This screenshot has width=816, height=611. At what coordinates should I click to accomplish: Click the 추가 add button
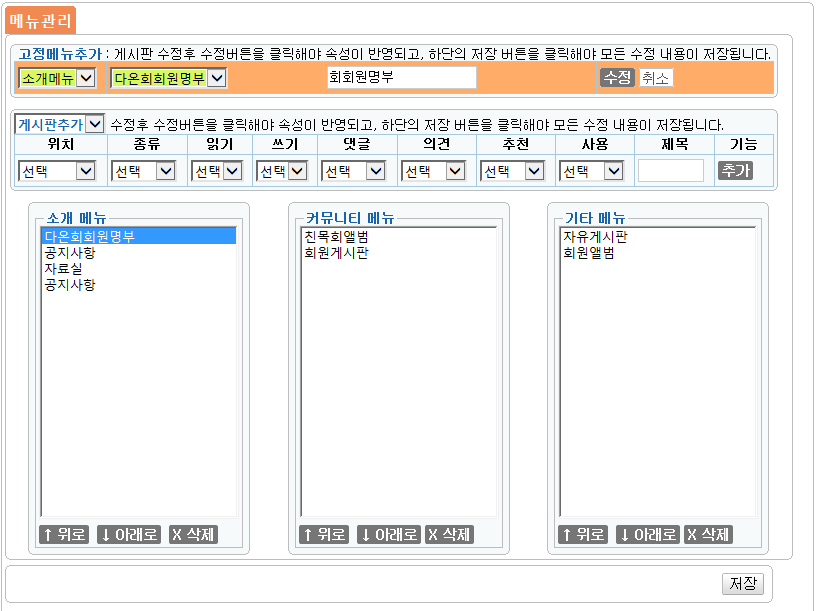click(735, 171)
